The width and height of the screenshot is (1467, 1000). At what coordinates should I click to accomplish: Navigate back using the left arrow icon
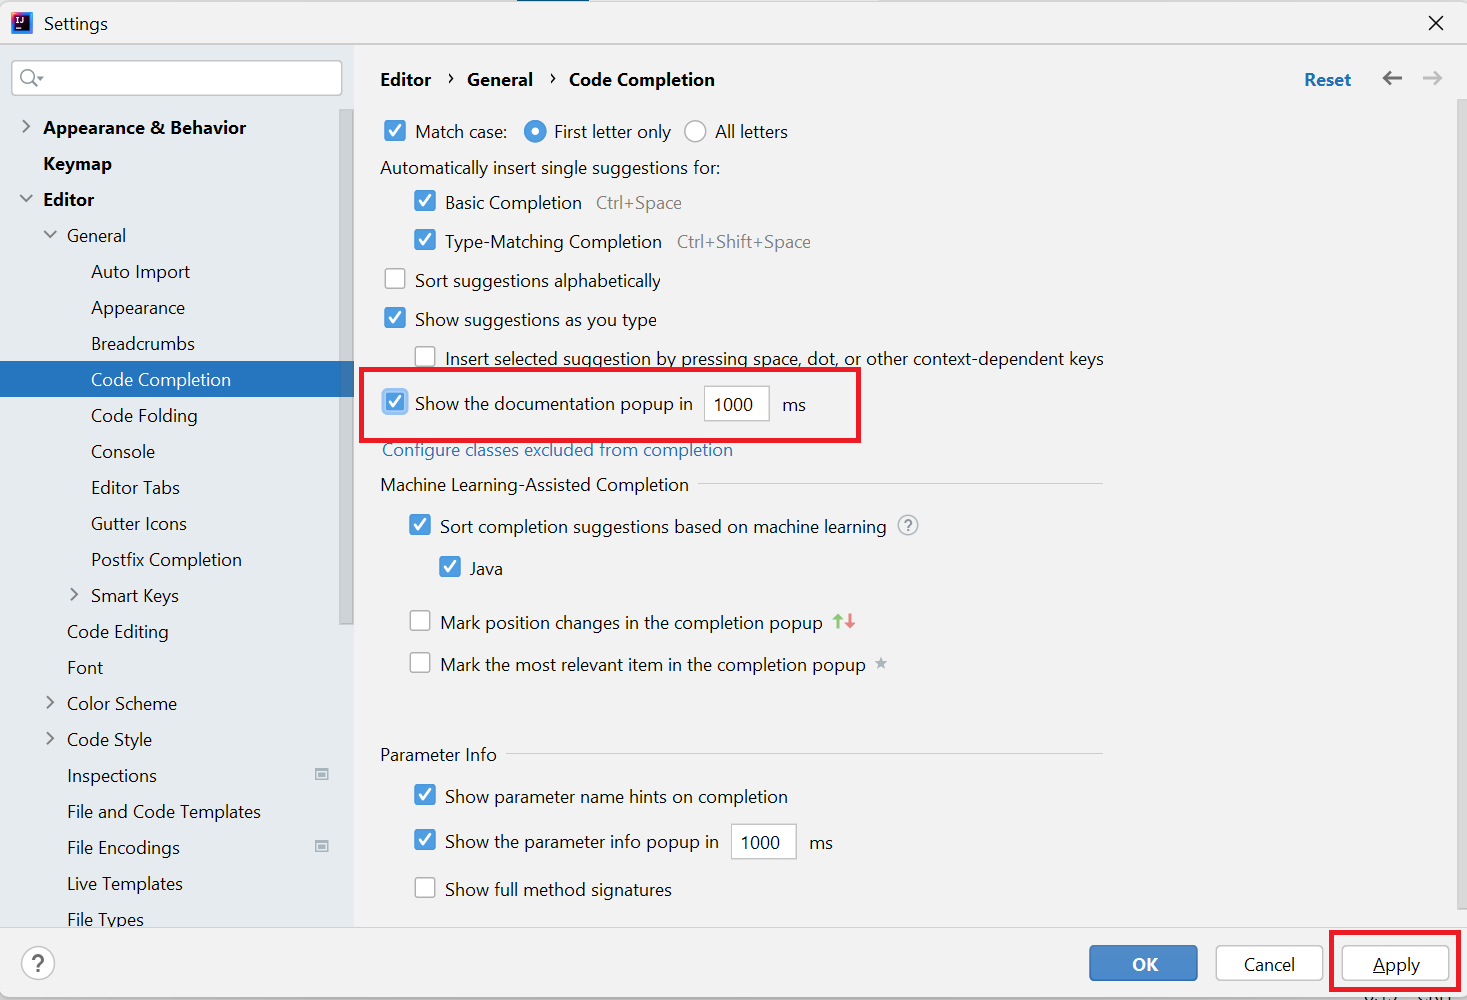click(x=1392, y=78)
